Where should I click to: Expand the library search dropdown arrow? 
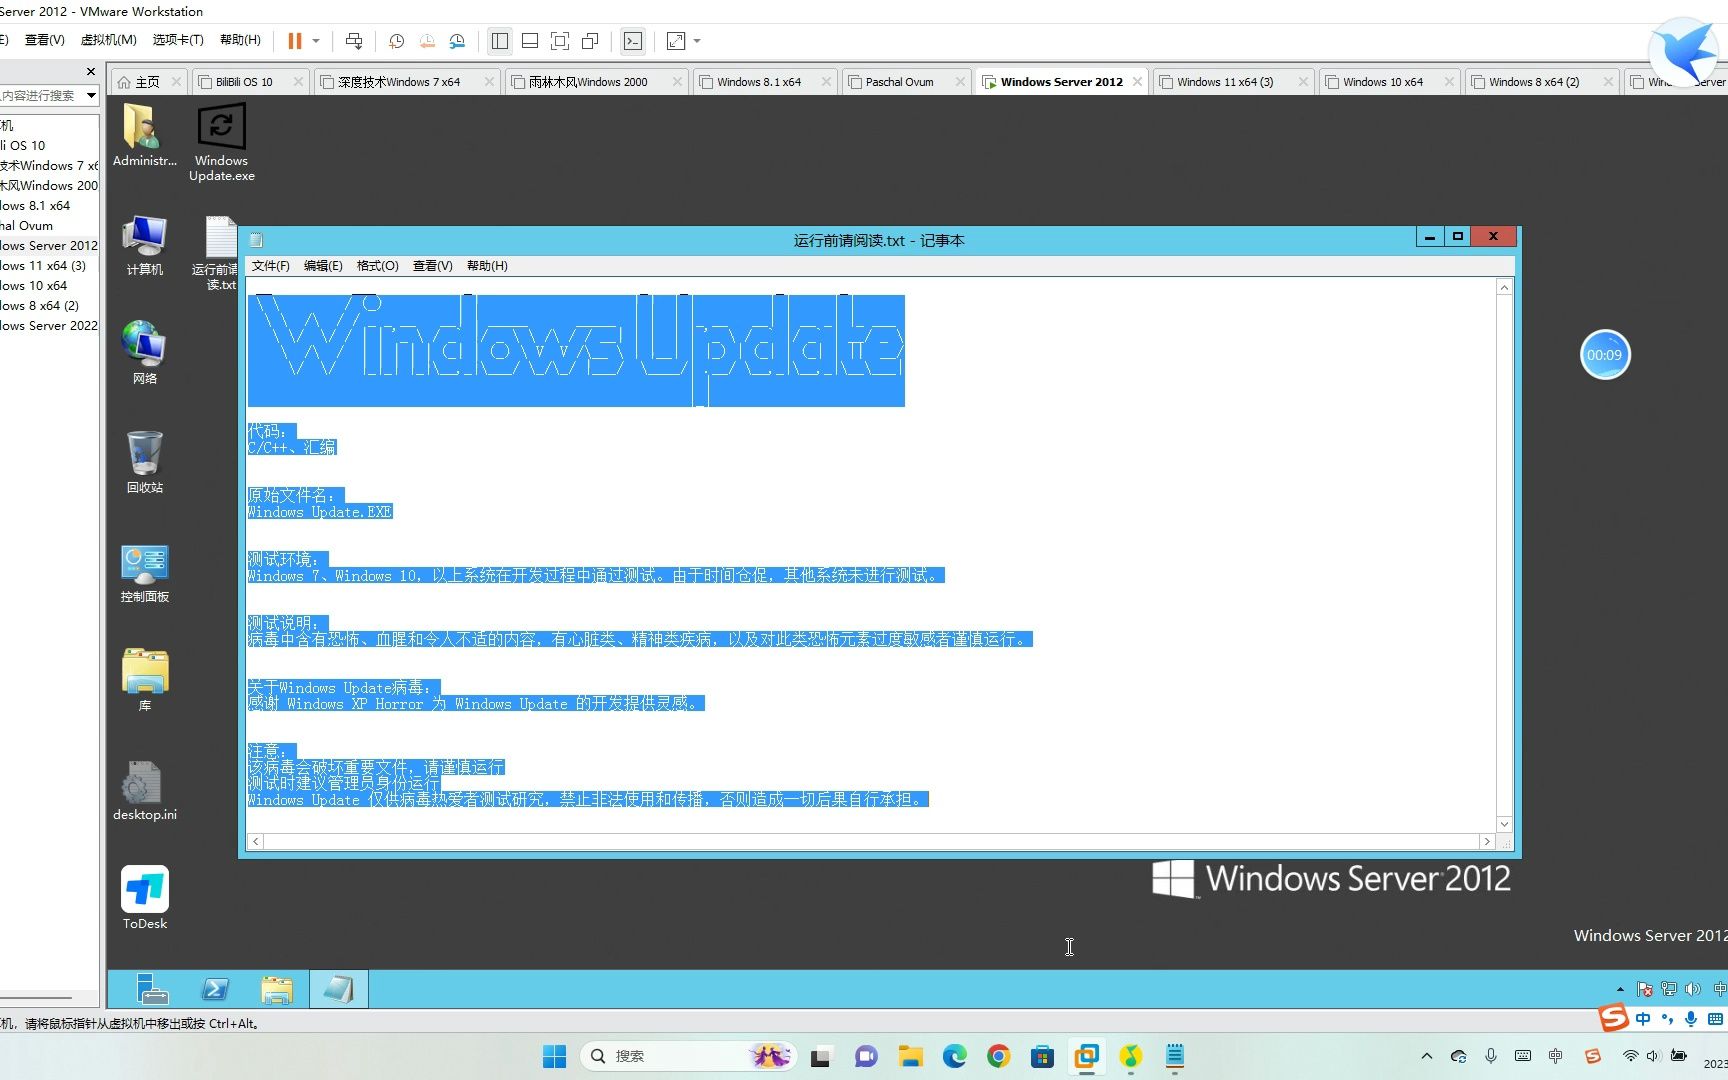coord(91,96)
